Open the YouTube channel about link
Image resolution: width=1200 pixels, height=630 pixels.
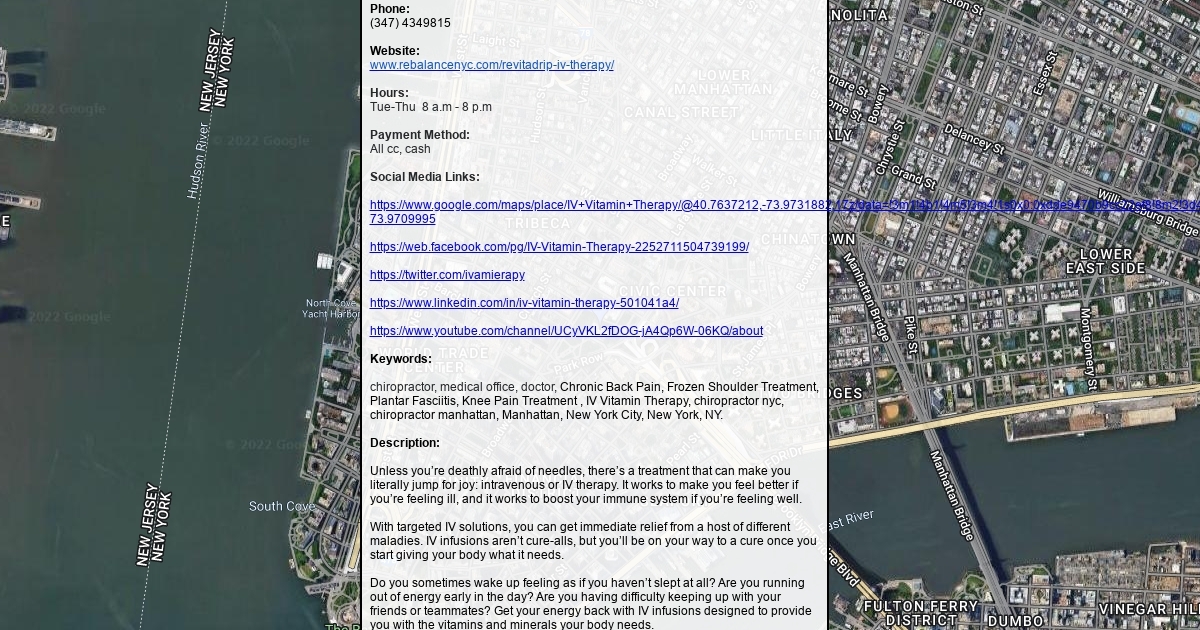[x=566, y=331]
